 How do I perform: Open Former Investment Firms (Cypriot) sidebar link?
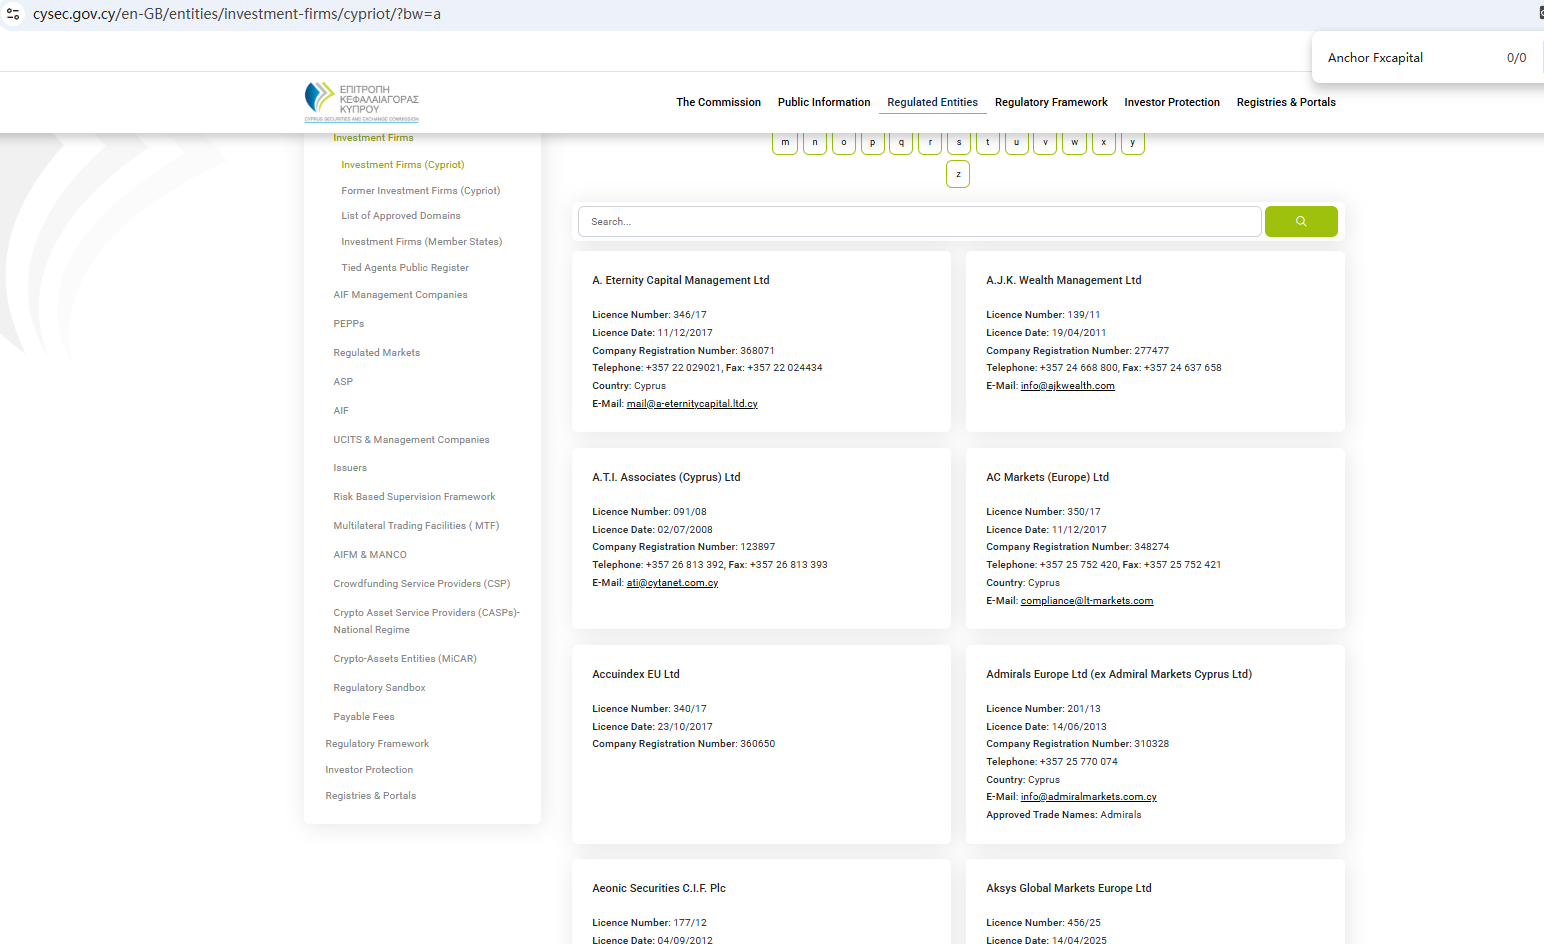point(420,190)
